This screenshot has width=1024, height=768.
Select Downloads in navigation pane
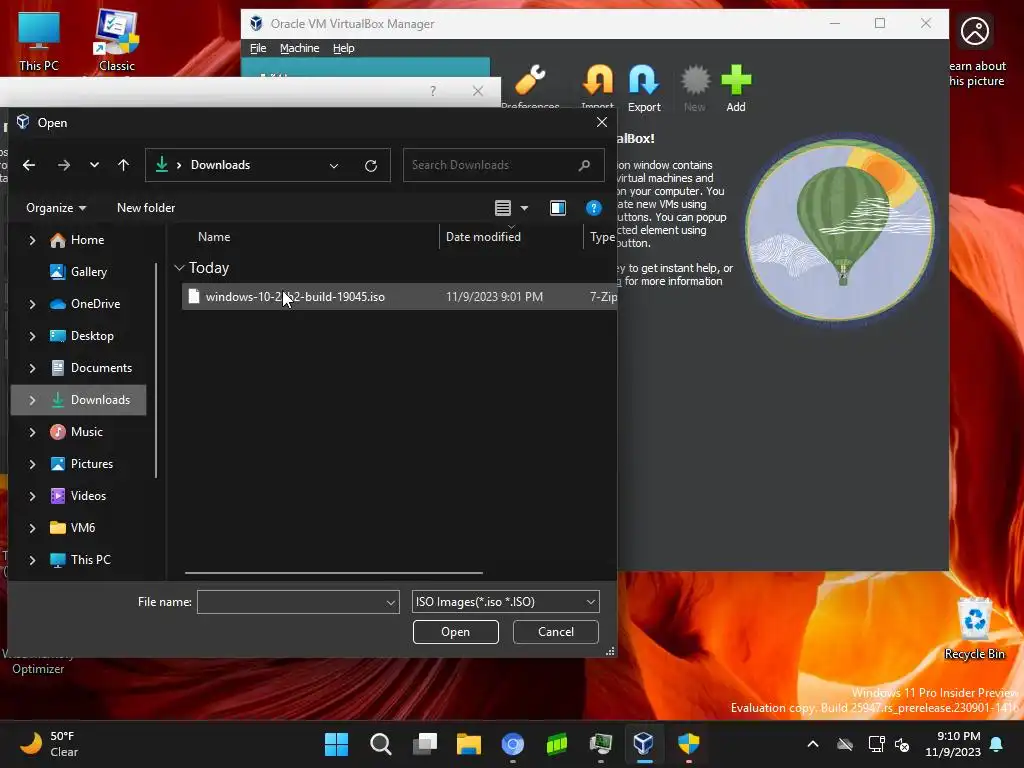[79, 400]
